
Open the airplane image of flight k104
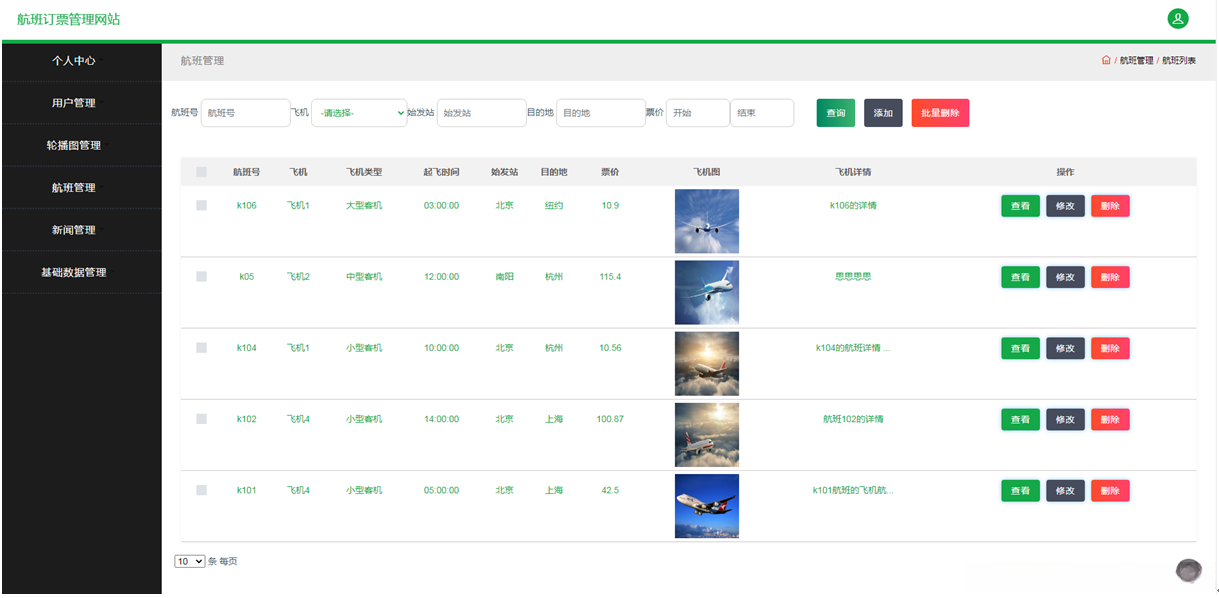pyautogui.click(x=707, y=364)
